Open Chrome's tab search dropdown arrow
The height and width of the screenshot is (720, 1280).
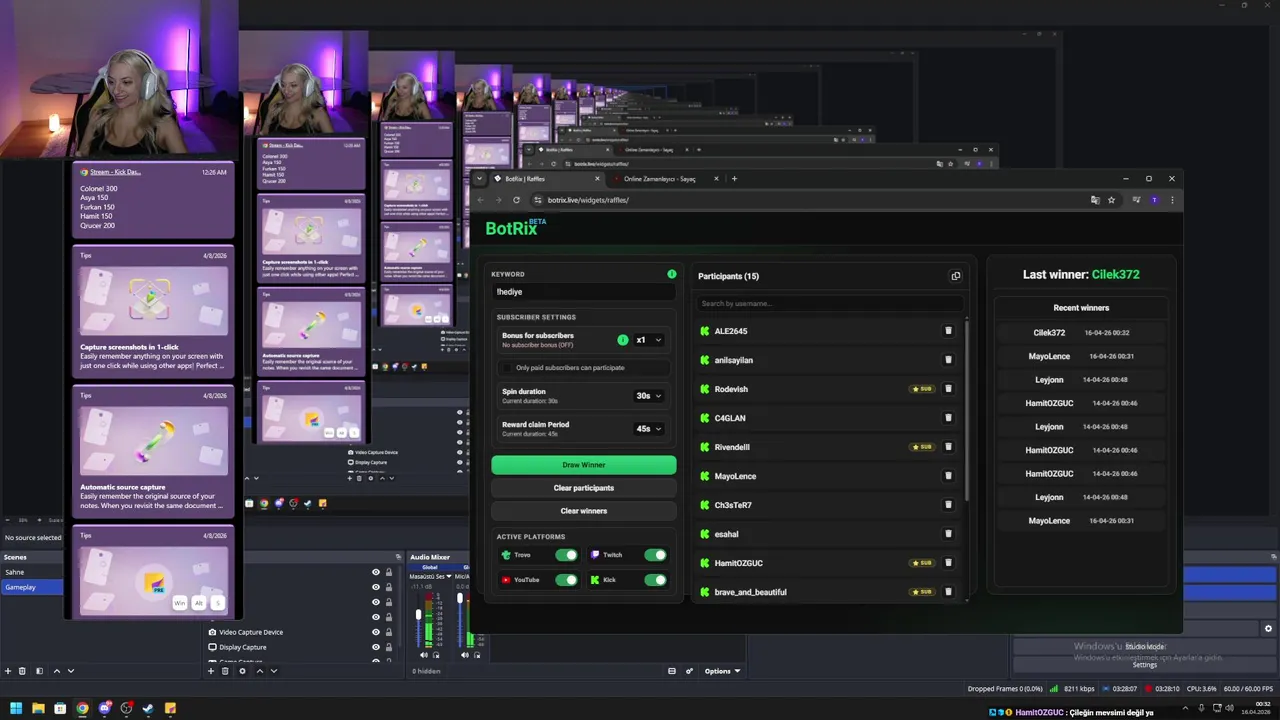480,179
